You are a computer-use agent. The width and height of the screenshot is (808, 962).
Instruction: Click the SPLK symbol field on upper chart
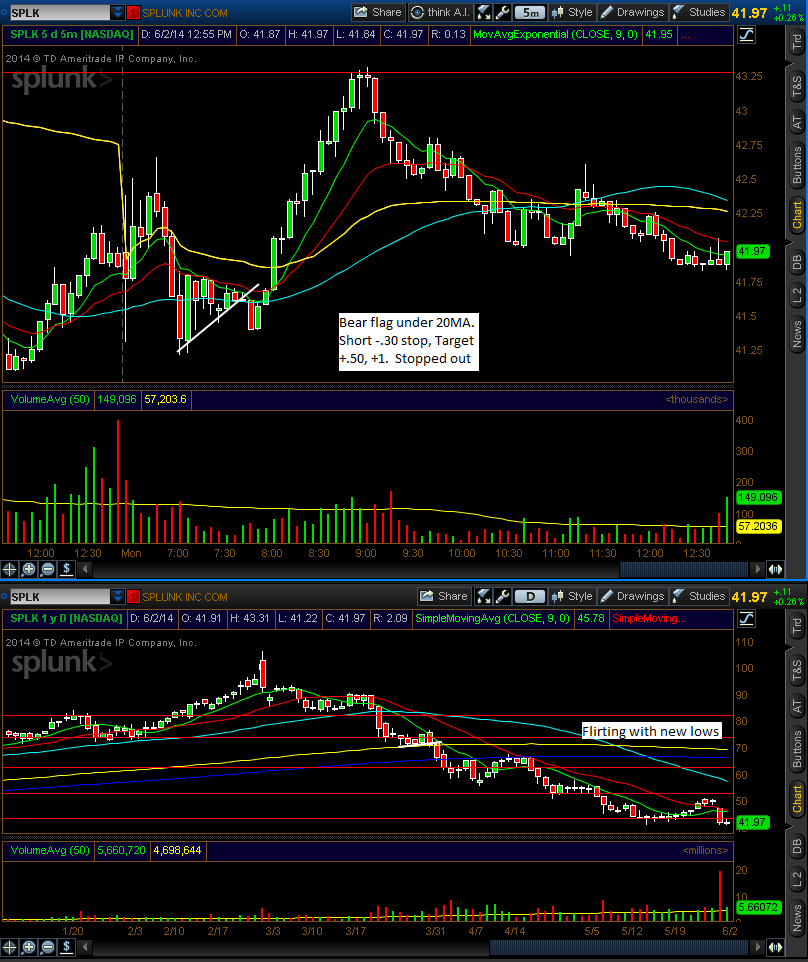point(60,12)
